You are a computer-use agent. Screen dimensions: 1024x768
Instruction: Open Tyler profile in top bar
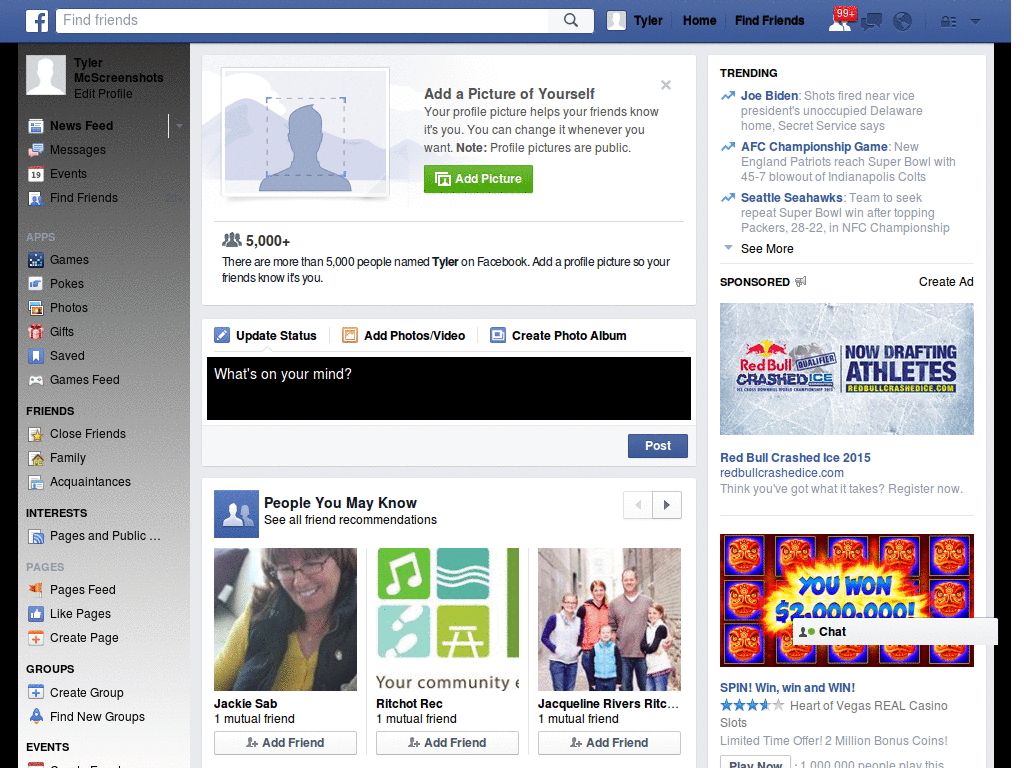[x=635, y=21]
